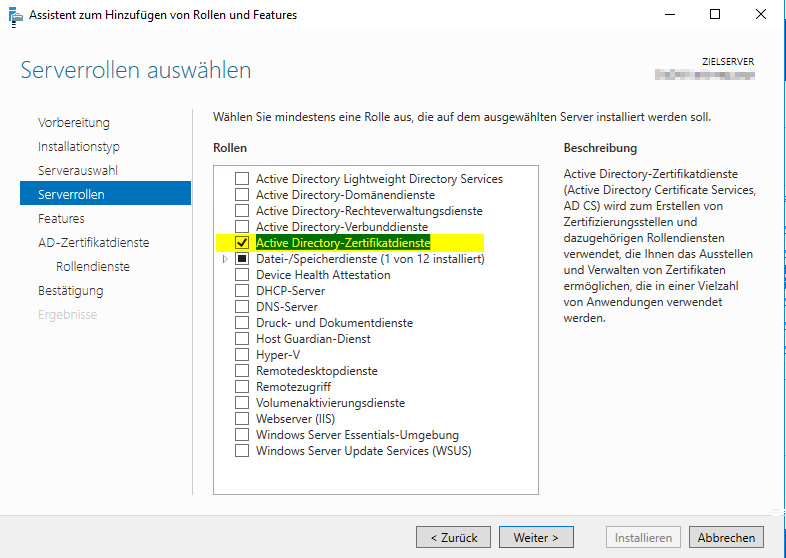Screen dimensions: 786x558
Task: Check Active Directory-Domänendienste checkbox
Action: [242, 195]
